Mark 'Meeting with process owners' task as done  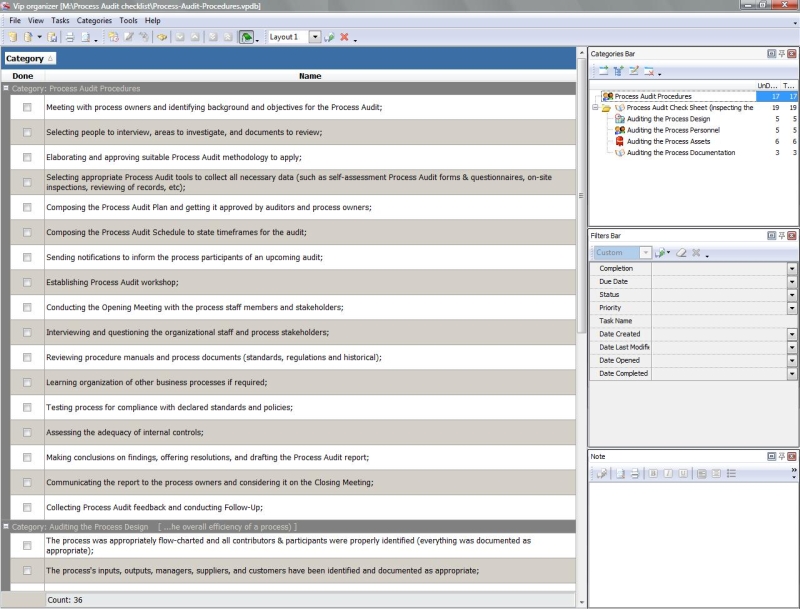(x=27, y=107)
